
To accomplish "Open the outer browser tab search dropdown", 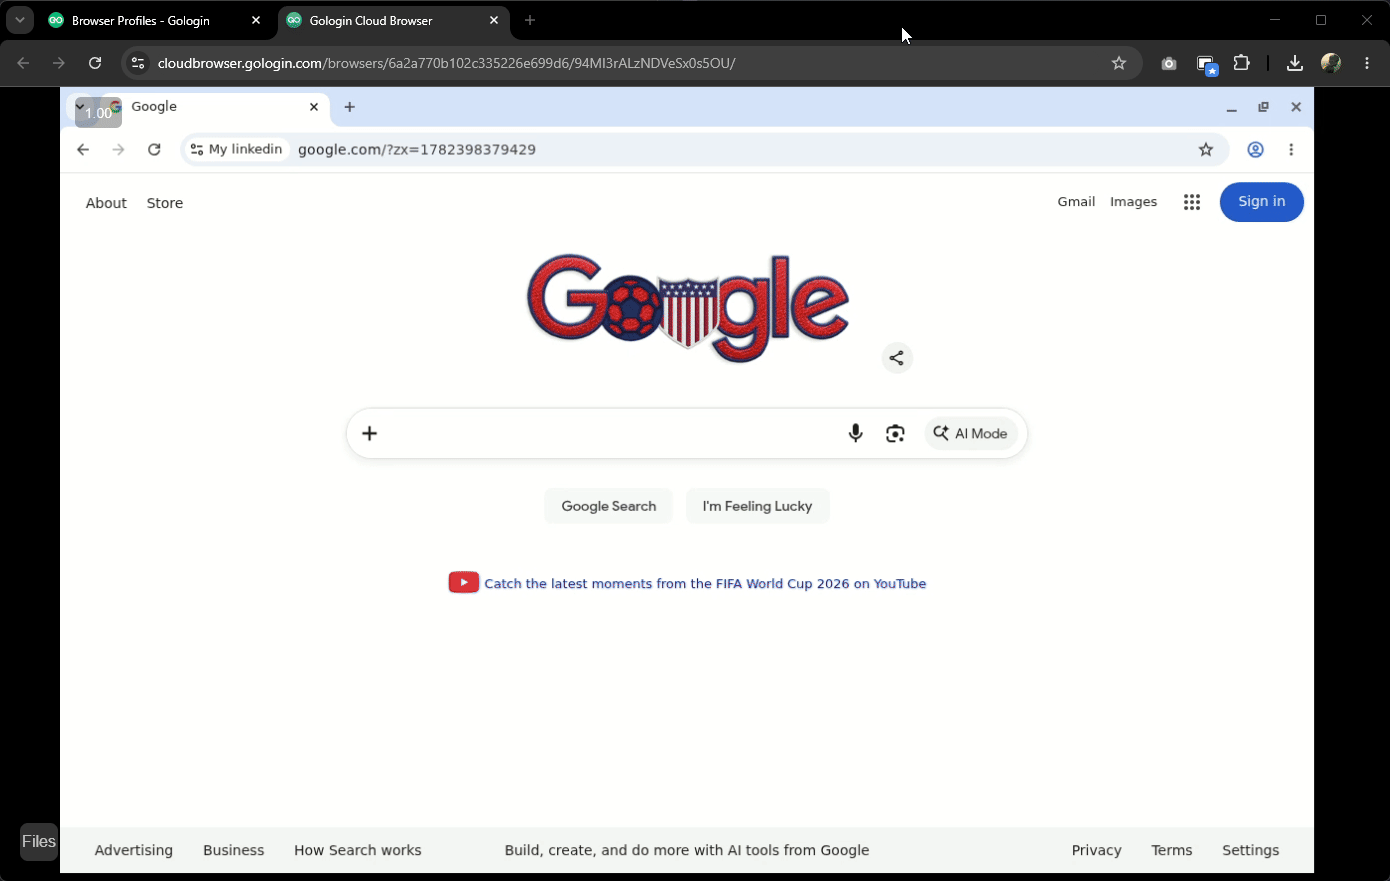I will 20,20.
